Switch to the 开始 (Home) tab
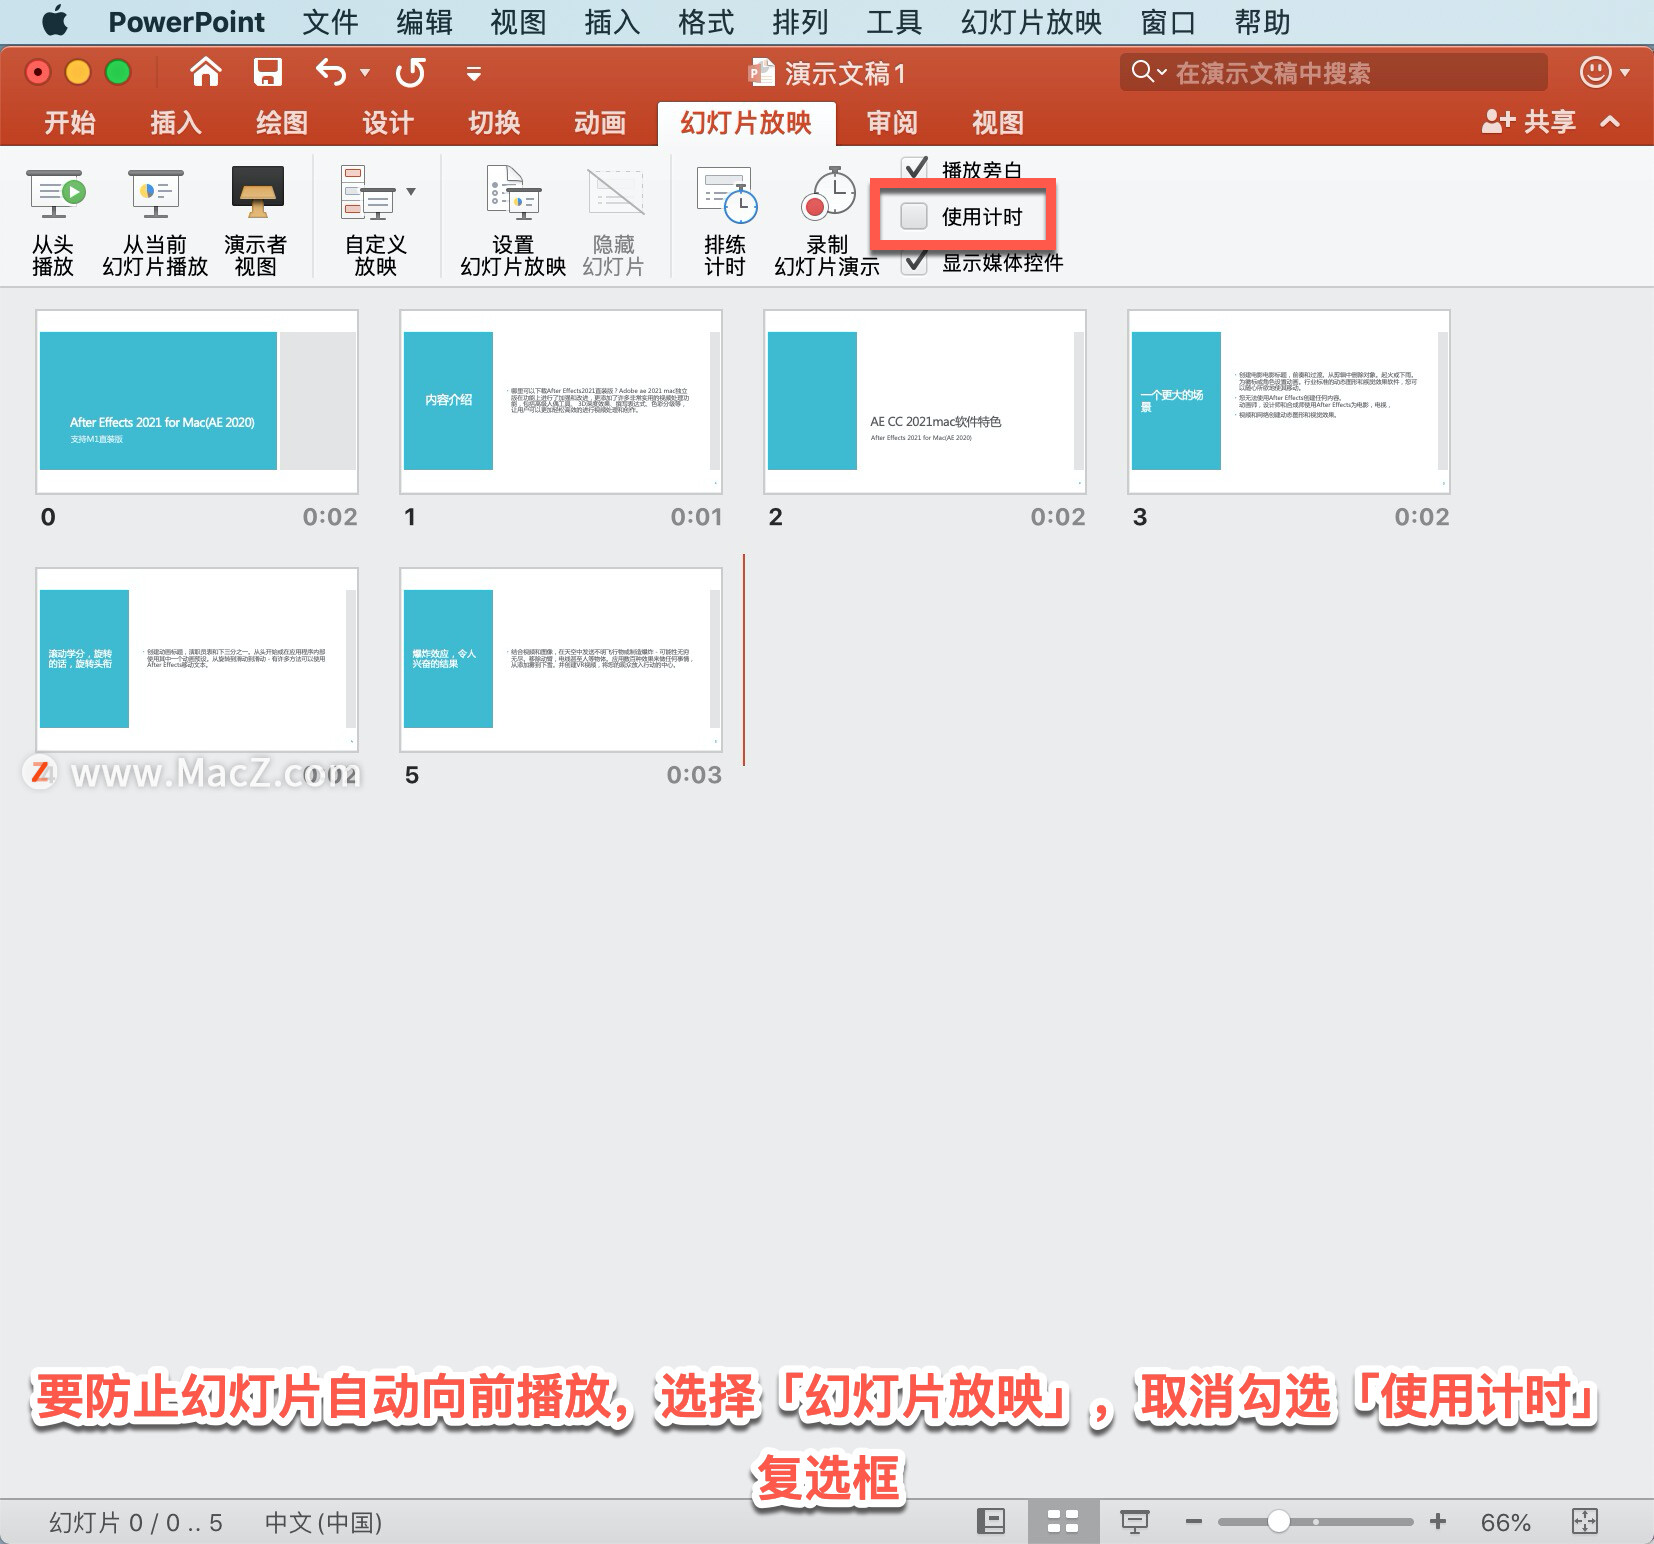Image resolution: width=1654 pixels, height=1544 pixels. click(x=70, y=122)
